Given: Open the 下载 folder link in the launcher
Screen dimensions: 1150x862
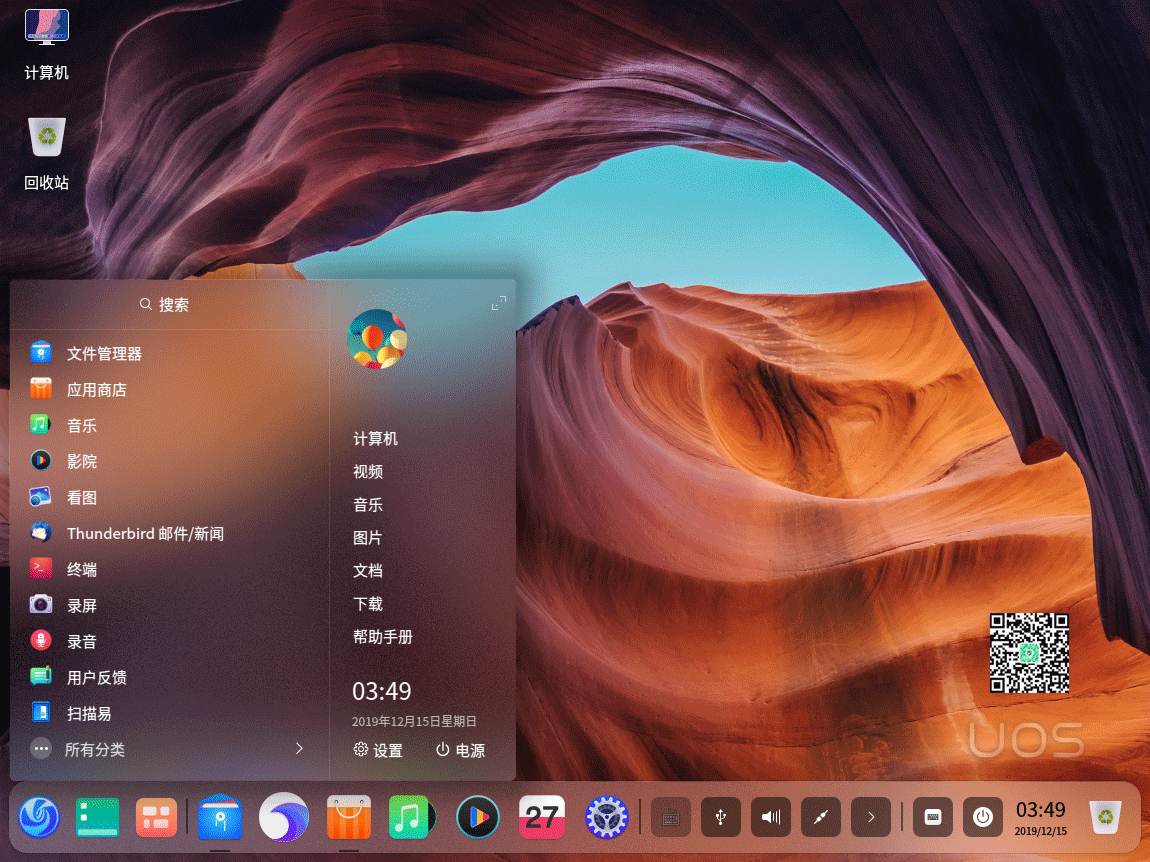Looking at the screenshot, I should click(368, 604).
